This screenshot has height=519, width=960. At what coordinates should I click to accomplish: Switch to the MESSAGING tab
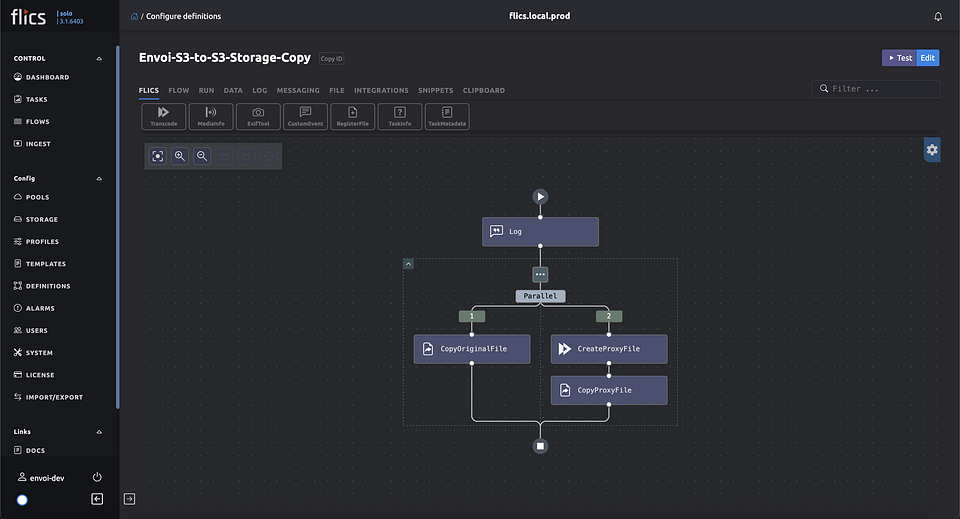tap(298, 90)
